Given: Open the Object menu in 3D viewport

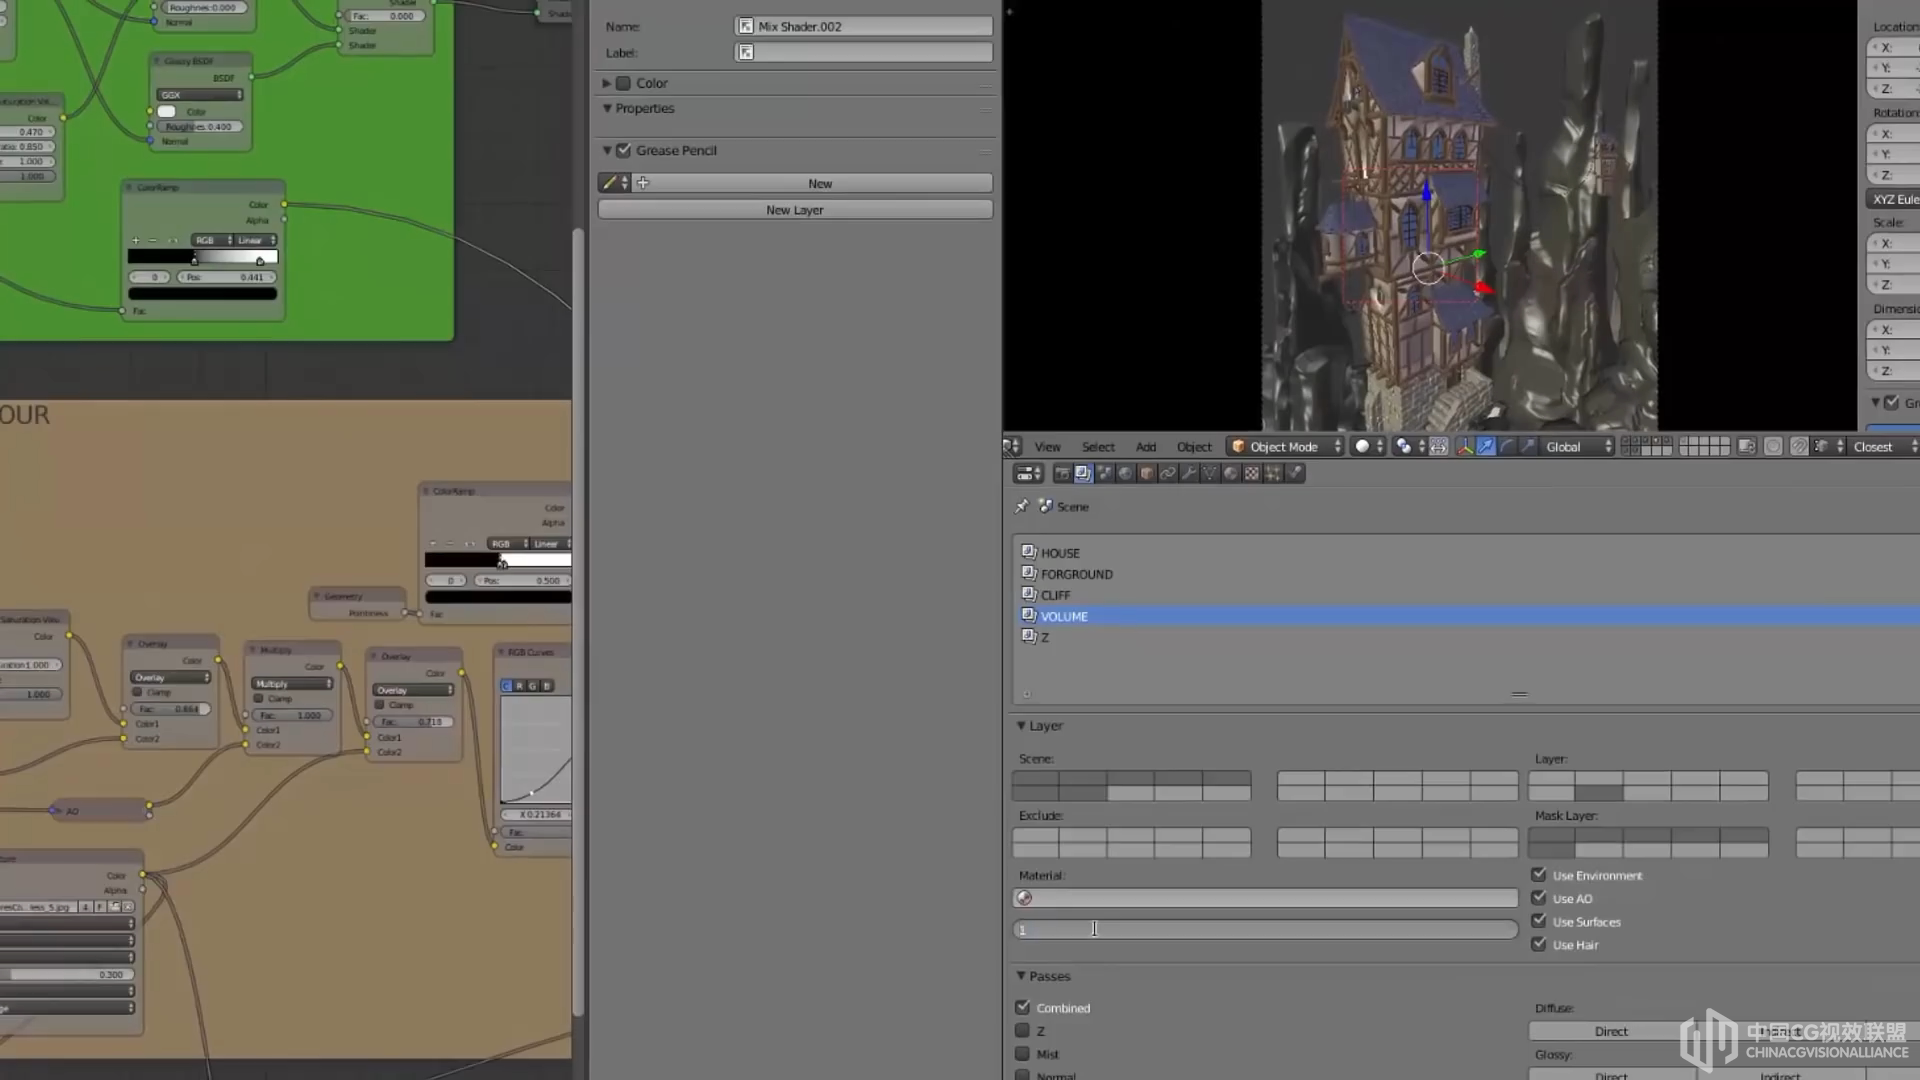Looking at the screenshot, I should tap(1194, 447).
